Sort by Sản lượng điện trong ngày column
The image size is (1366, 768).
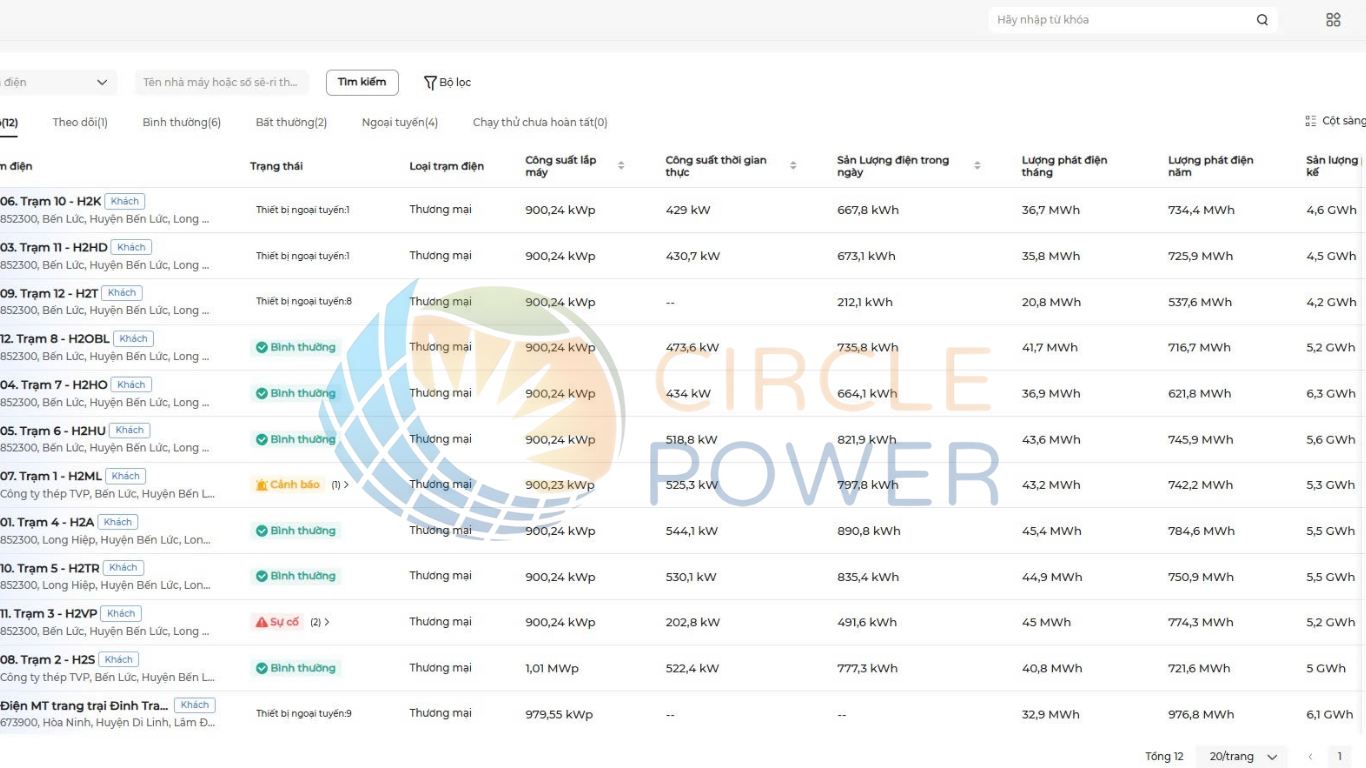tap(977, 166)
